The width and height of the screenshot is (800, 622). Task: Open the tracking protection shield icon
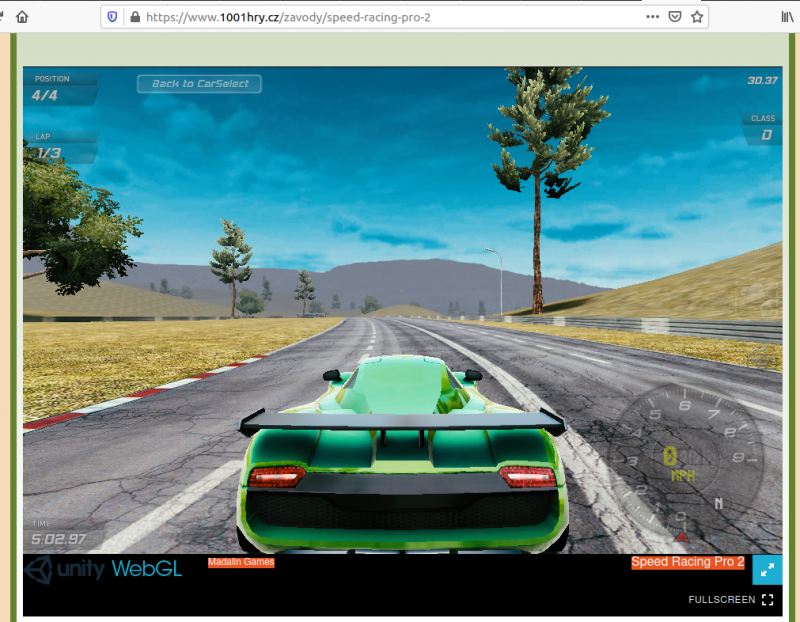click(x=112, y=17)
